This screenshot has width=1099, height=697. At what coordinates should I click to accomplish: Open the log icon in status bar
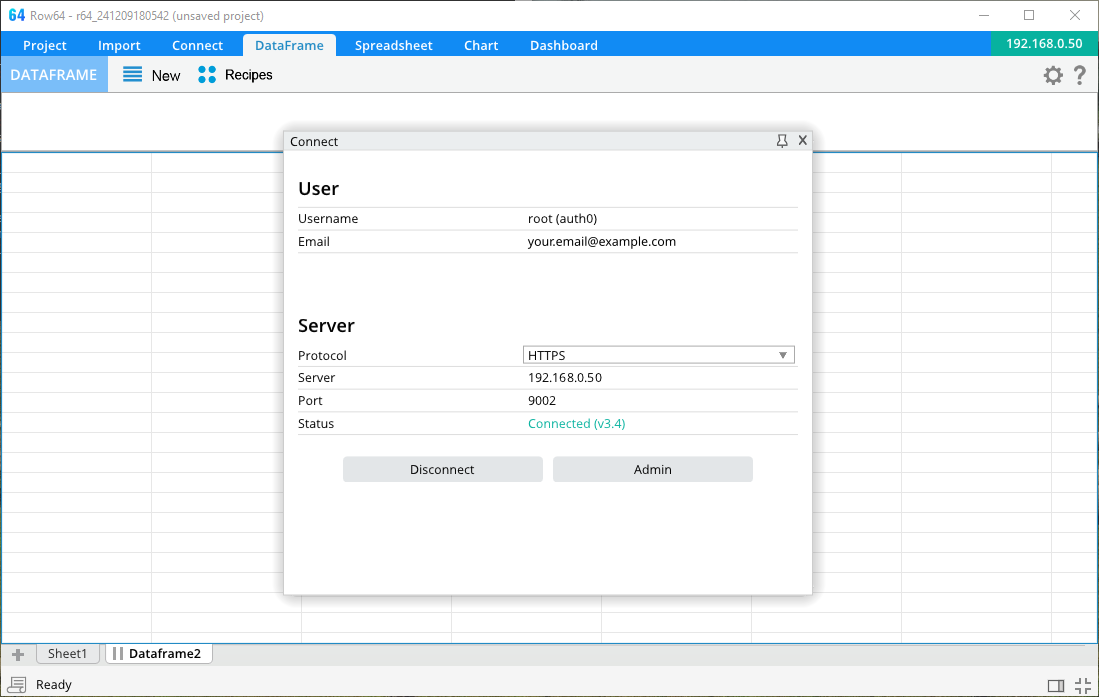[x=17, y=685]
